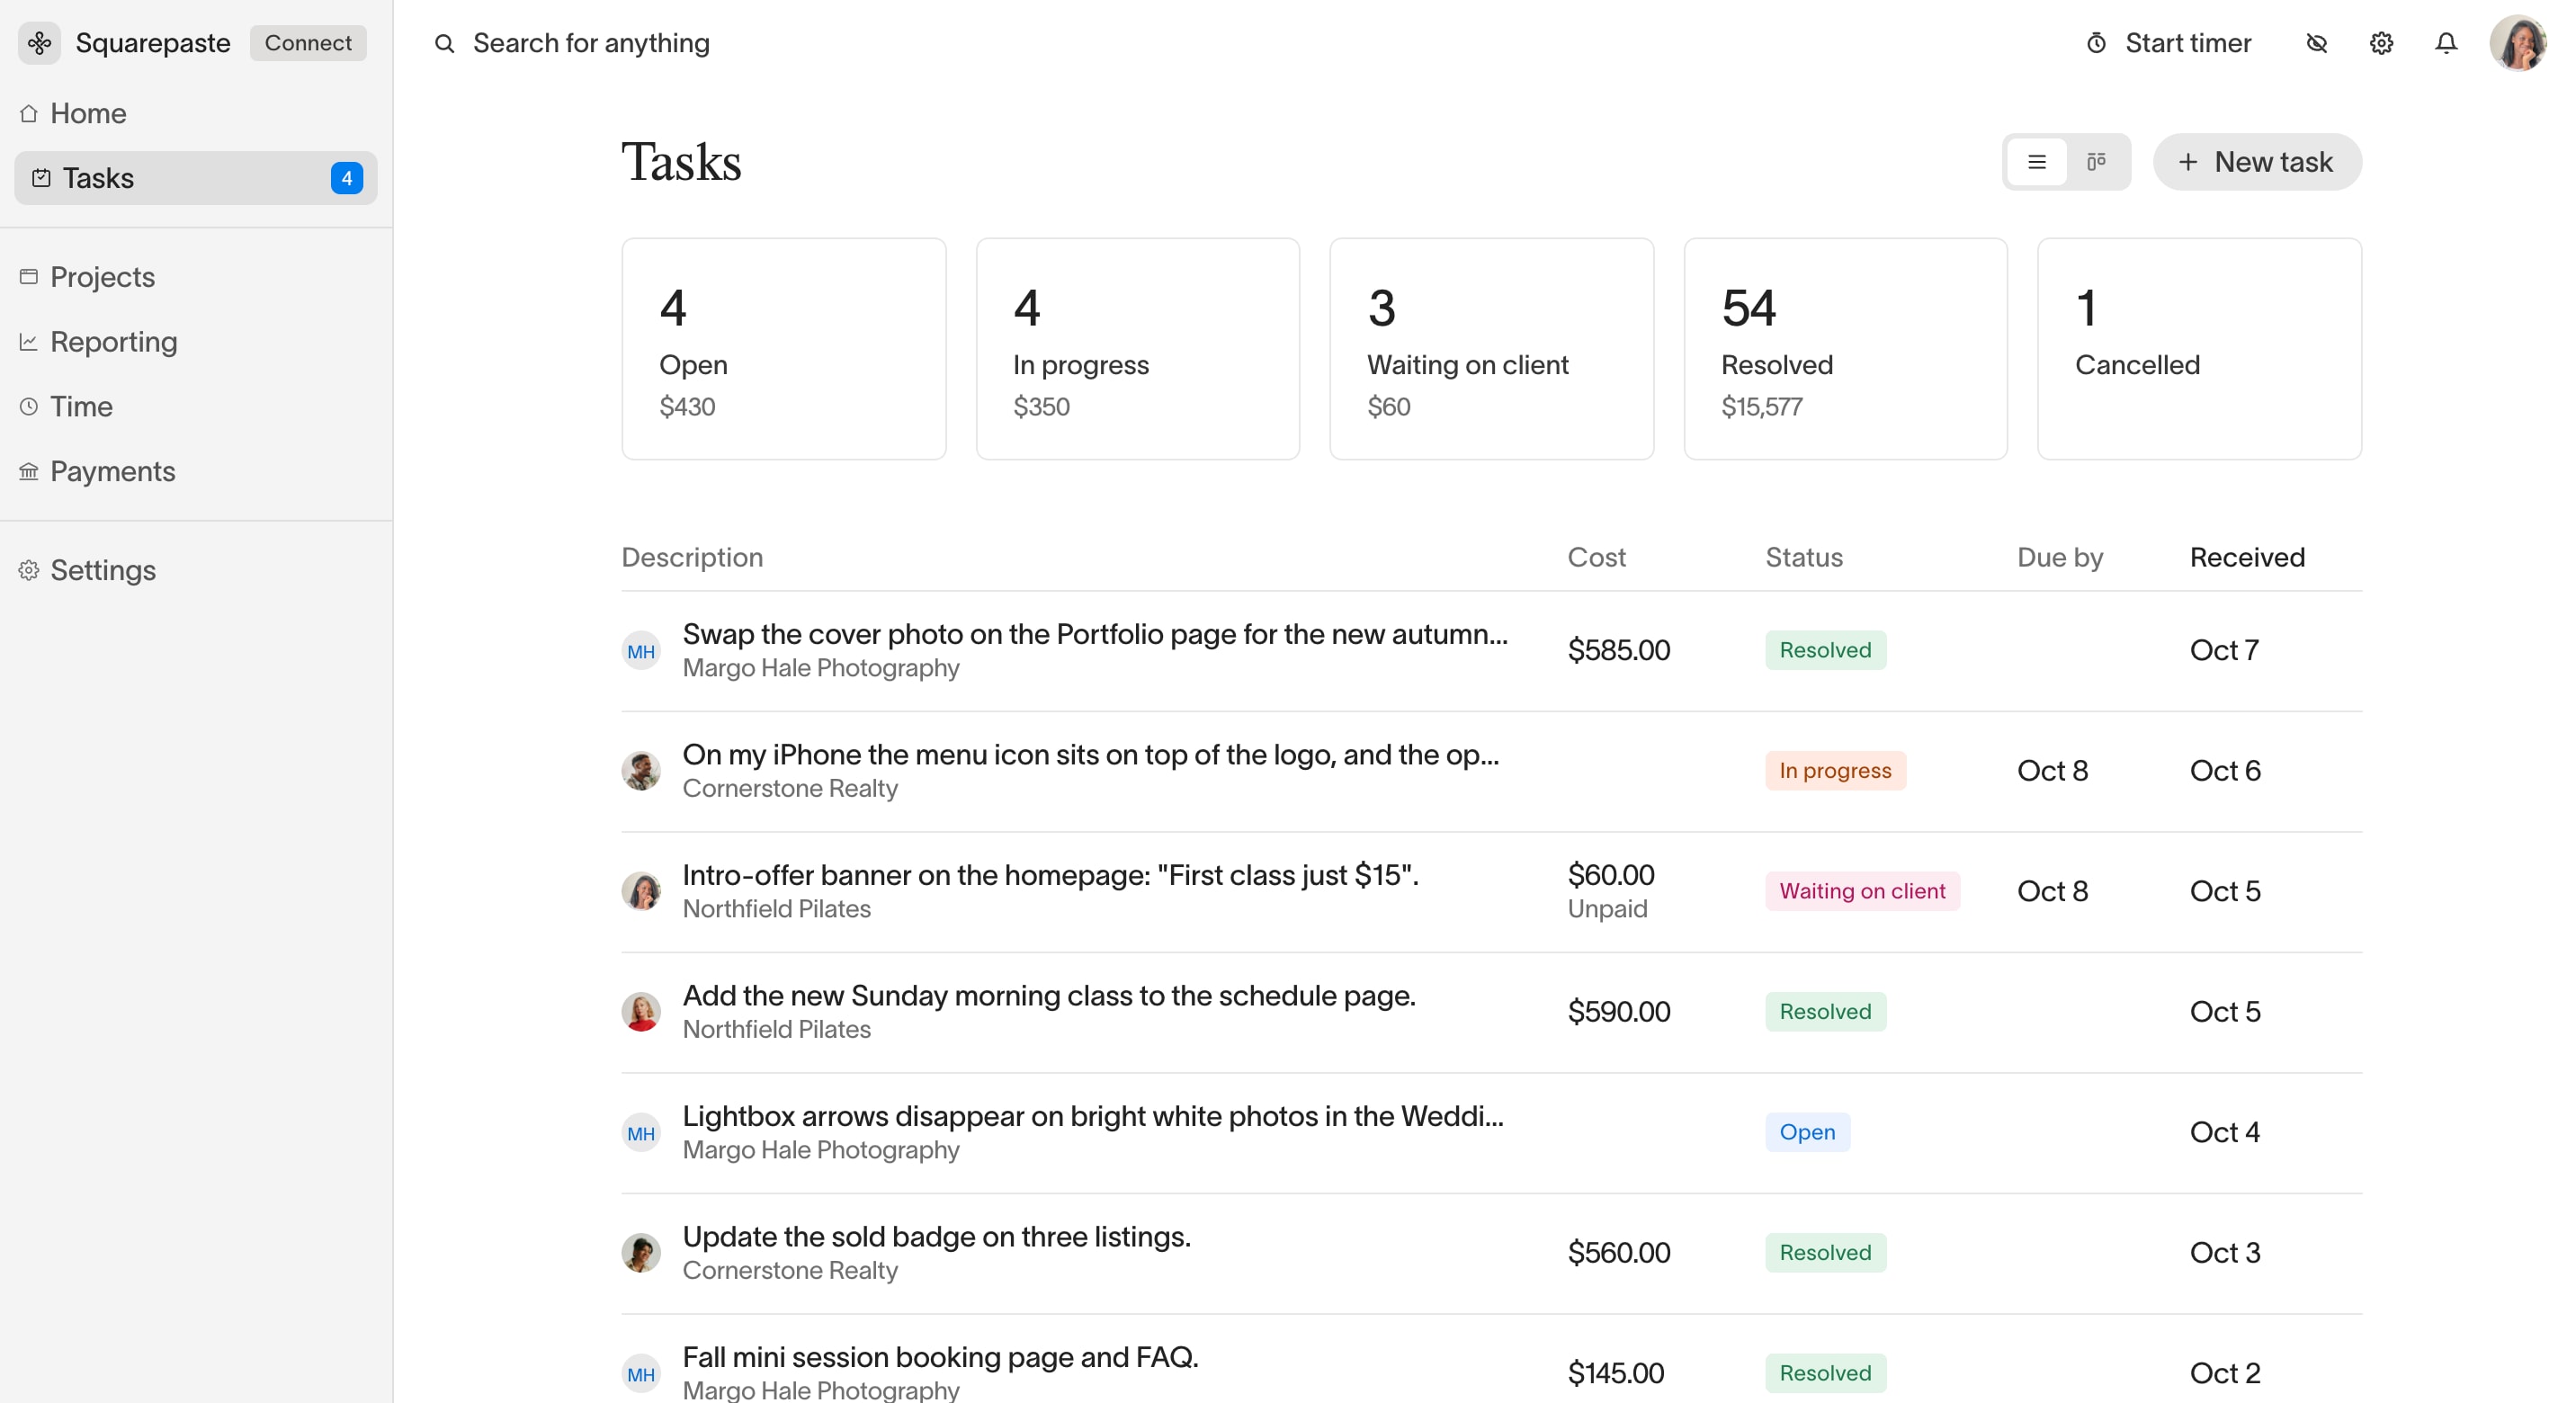Open the Swap the cover photo task
The width and height of the screenshot is (2576, 1403).
click(x=1492, y=651)
